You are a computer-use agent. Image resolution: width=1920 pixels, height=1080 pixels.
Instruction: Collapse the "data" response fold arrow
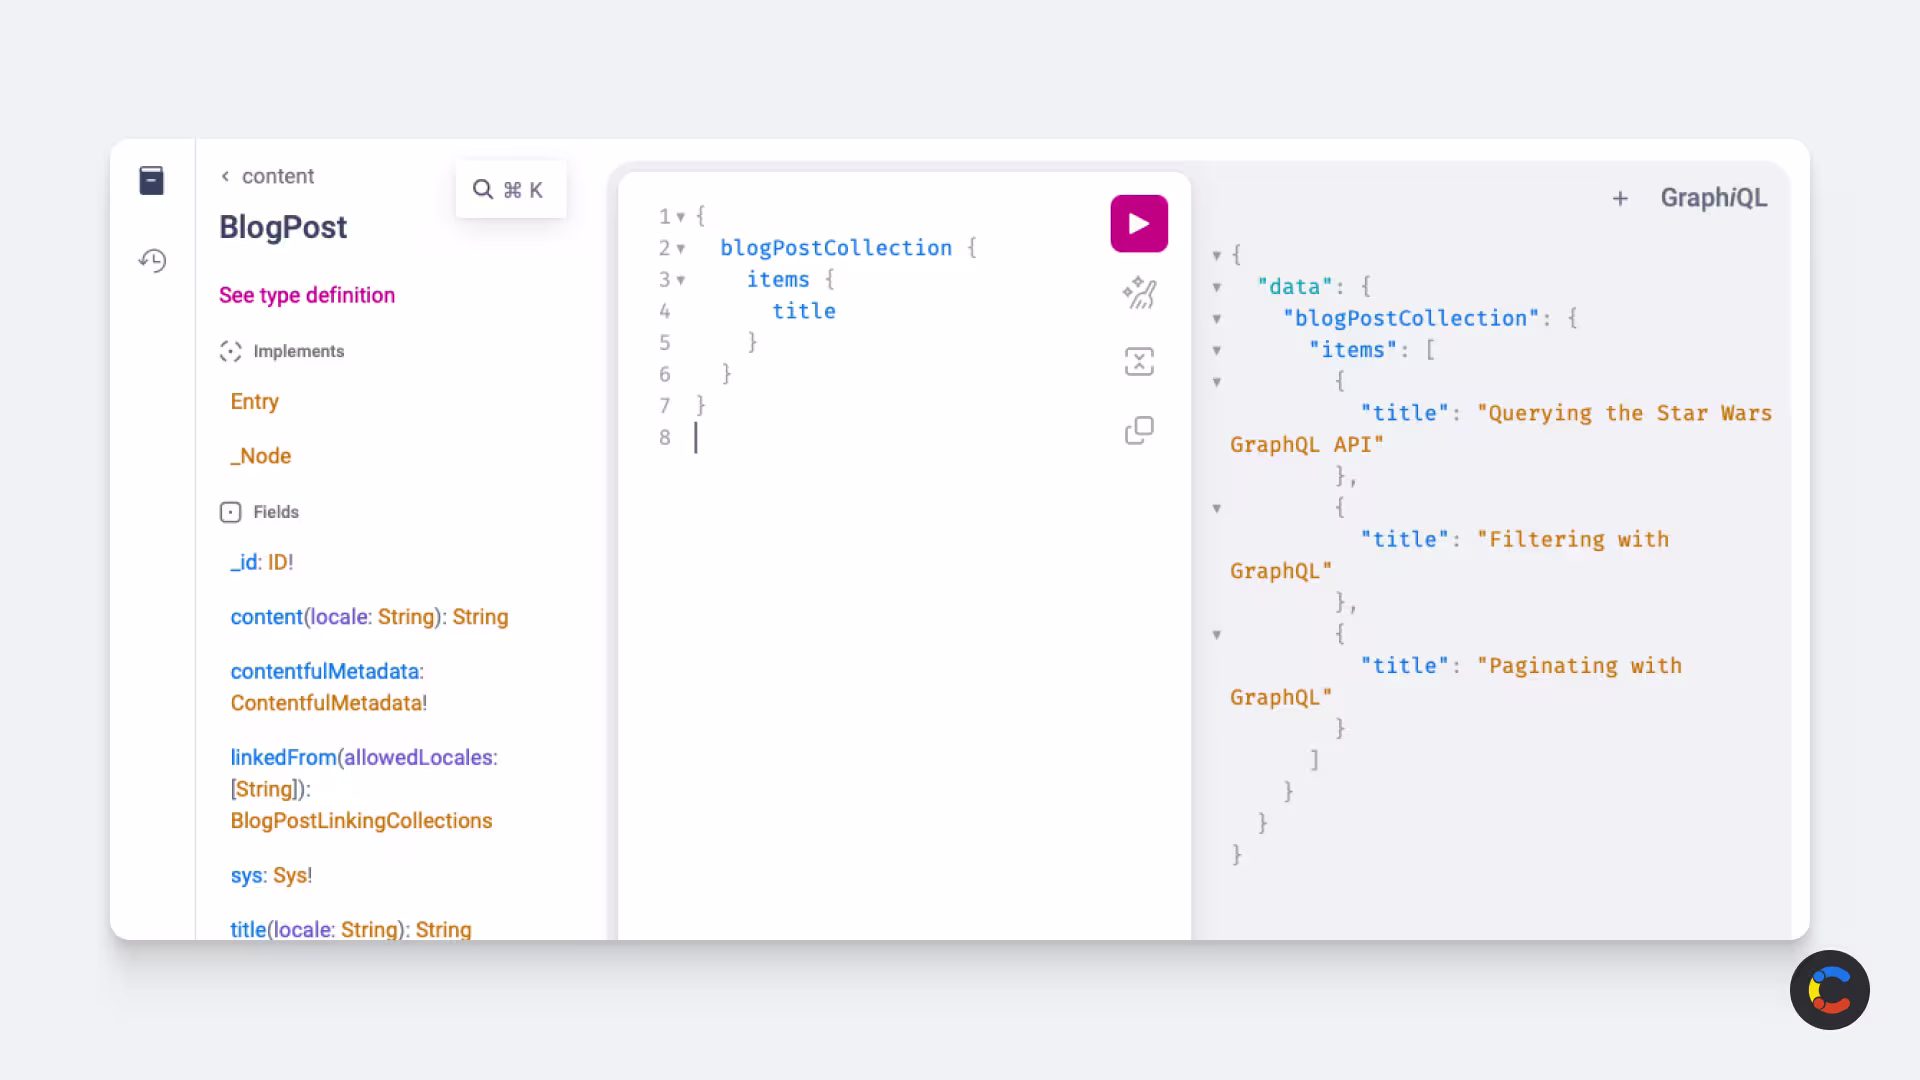(x=1217, y=288)
